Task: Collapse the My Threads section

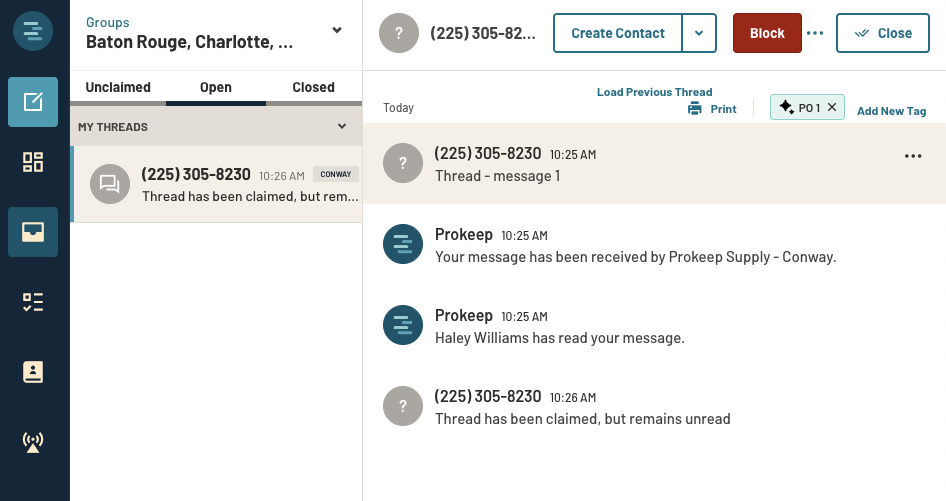Action: coord(342,127)
